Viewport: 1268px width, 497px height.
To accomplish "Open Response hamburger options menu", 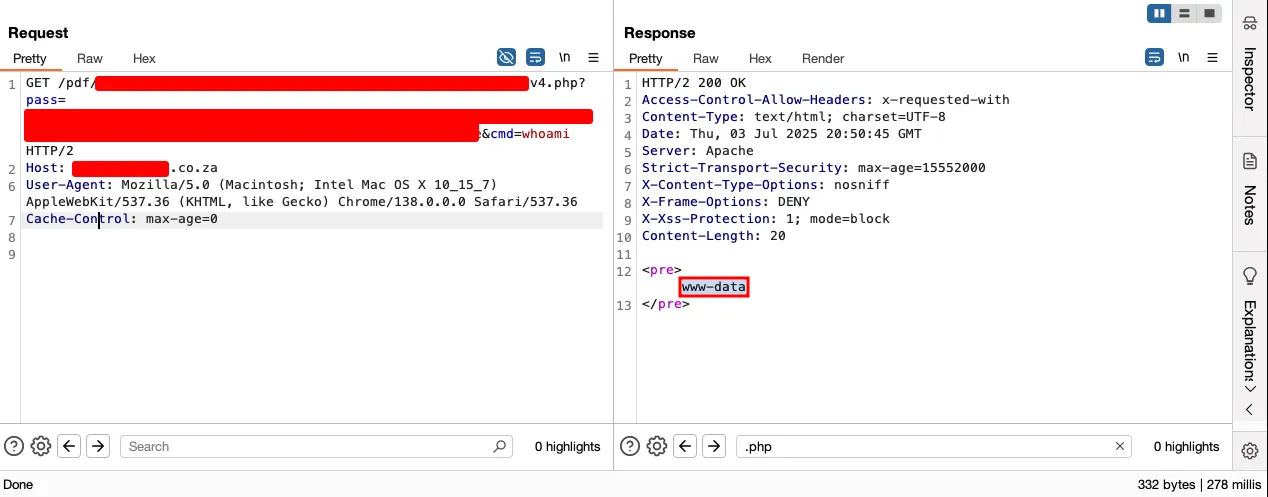I will click(x=1211, y=57).
